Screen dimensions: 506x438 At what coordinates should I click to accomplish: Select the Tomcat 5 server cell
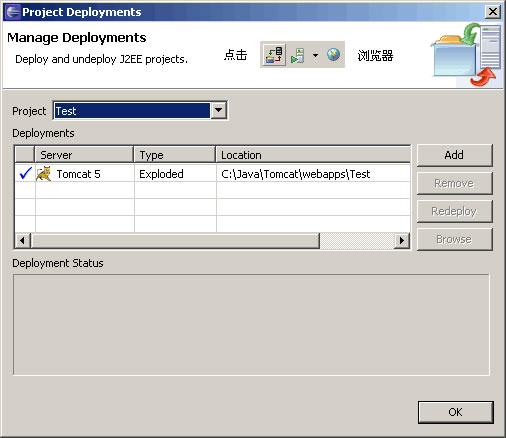85,174
